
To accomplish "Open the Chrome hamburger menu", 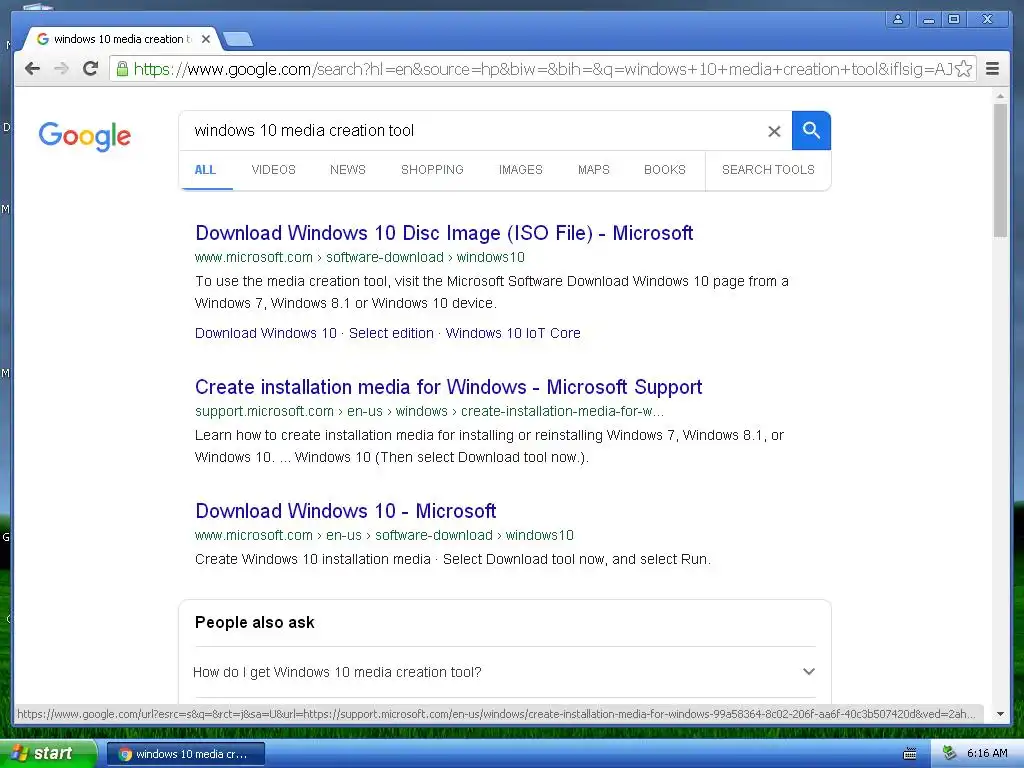I will click(992, 69).
